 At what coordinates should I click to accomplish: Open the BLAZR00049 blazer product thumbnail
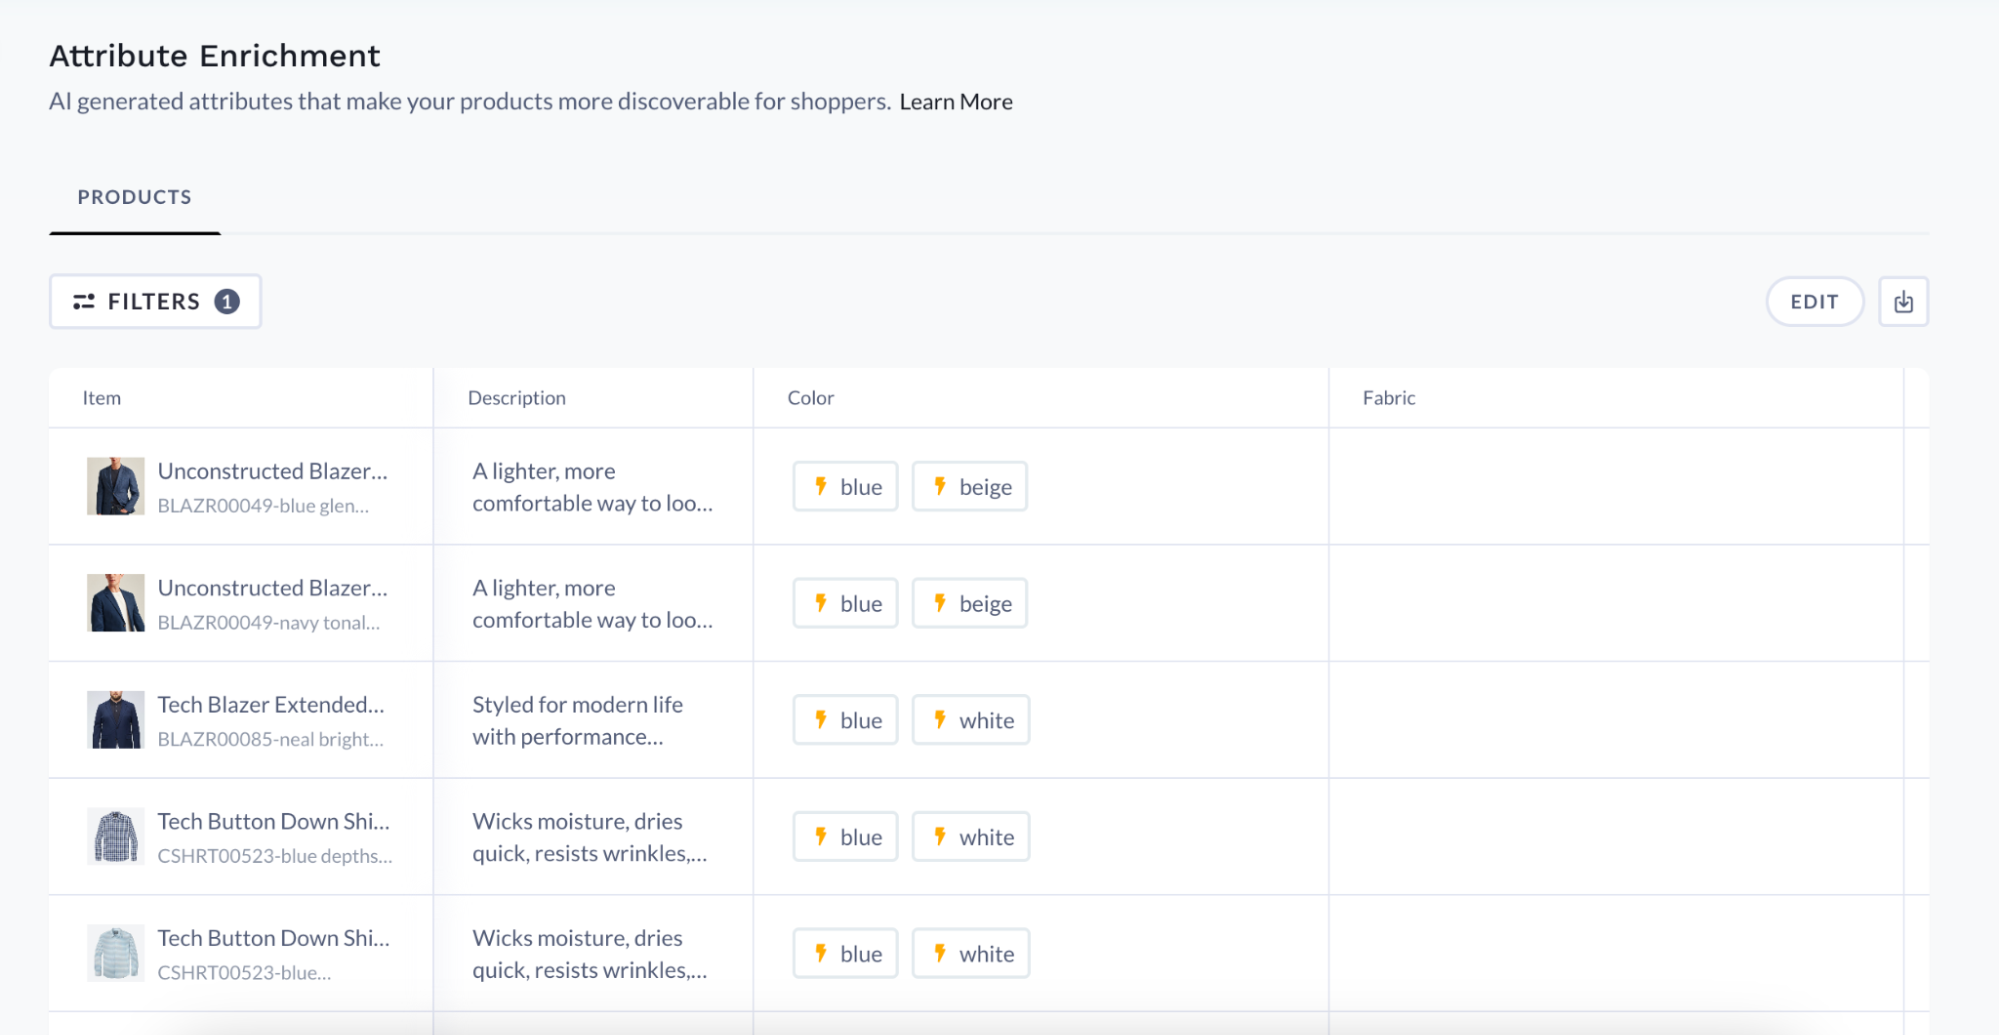click(x=115, y=487)
